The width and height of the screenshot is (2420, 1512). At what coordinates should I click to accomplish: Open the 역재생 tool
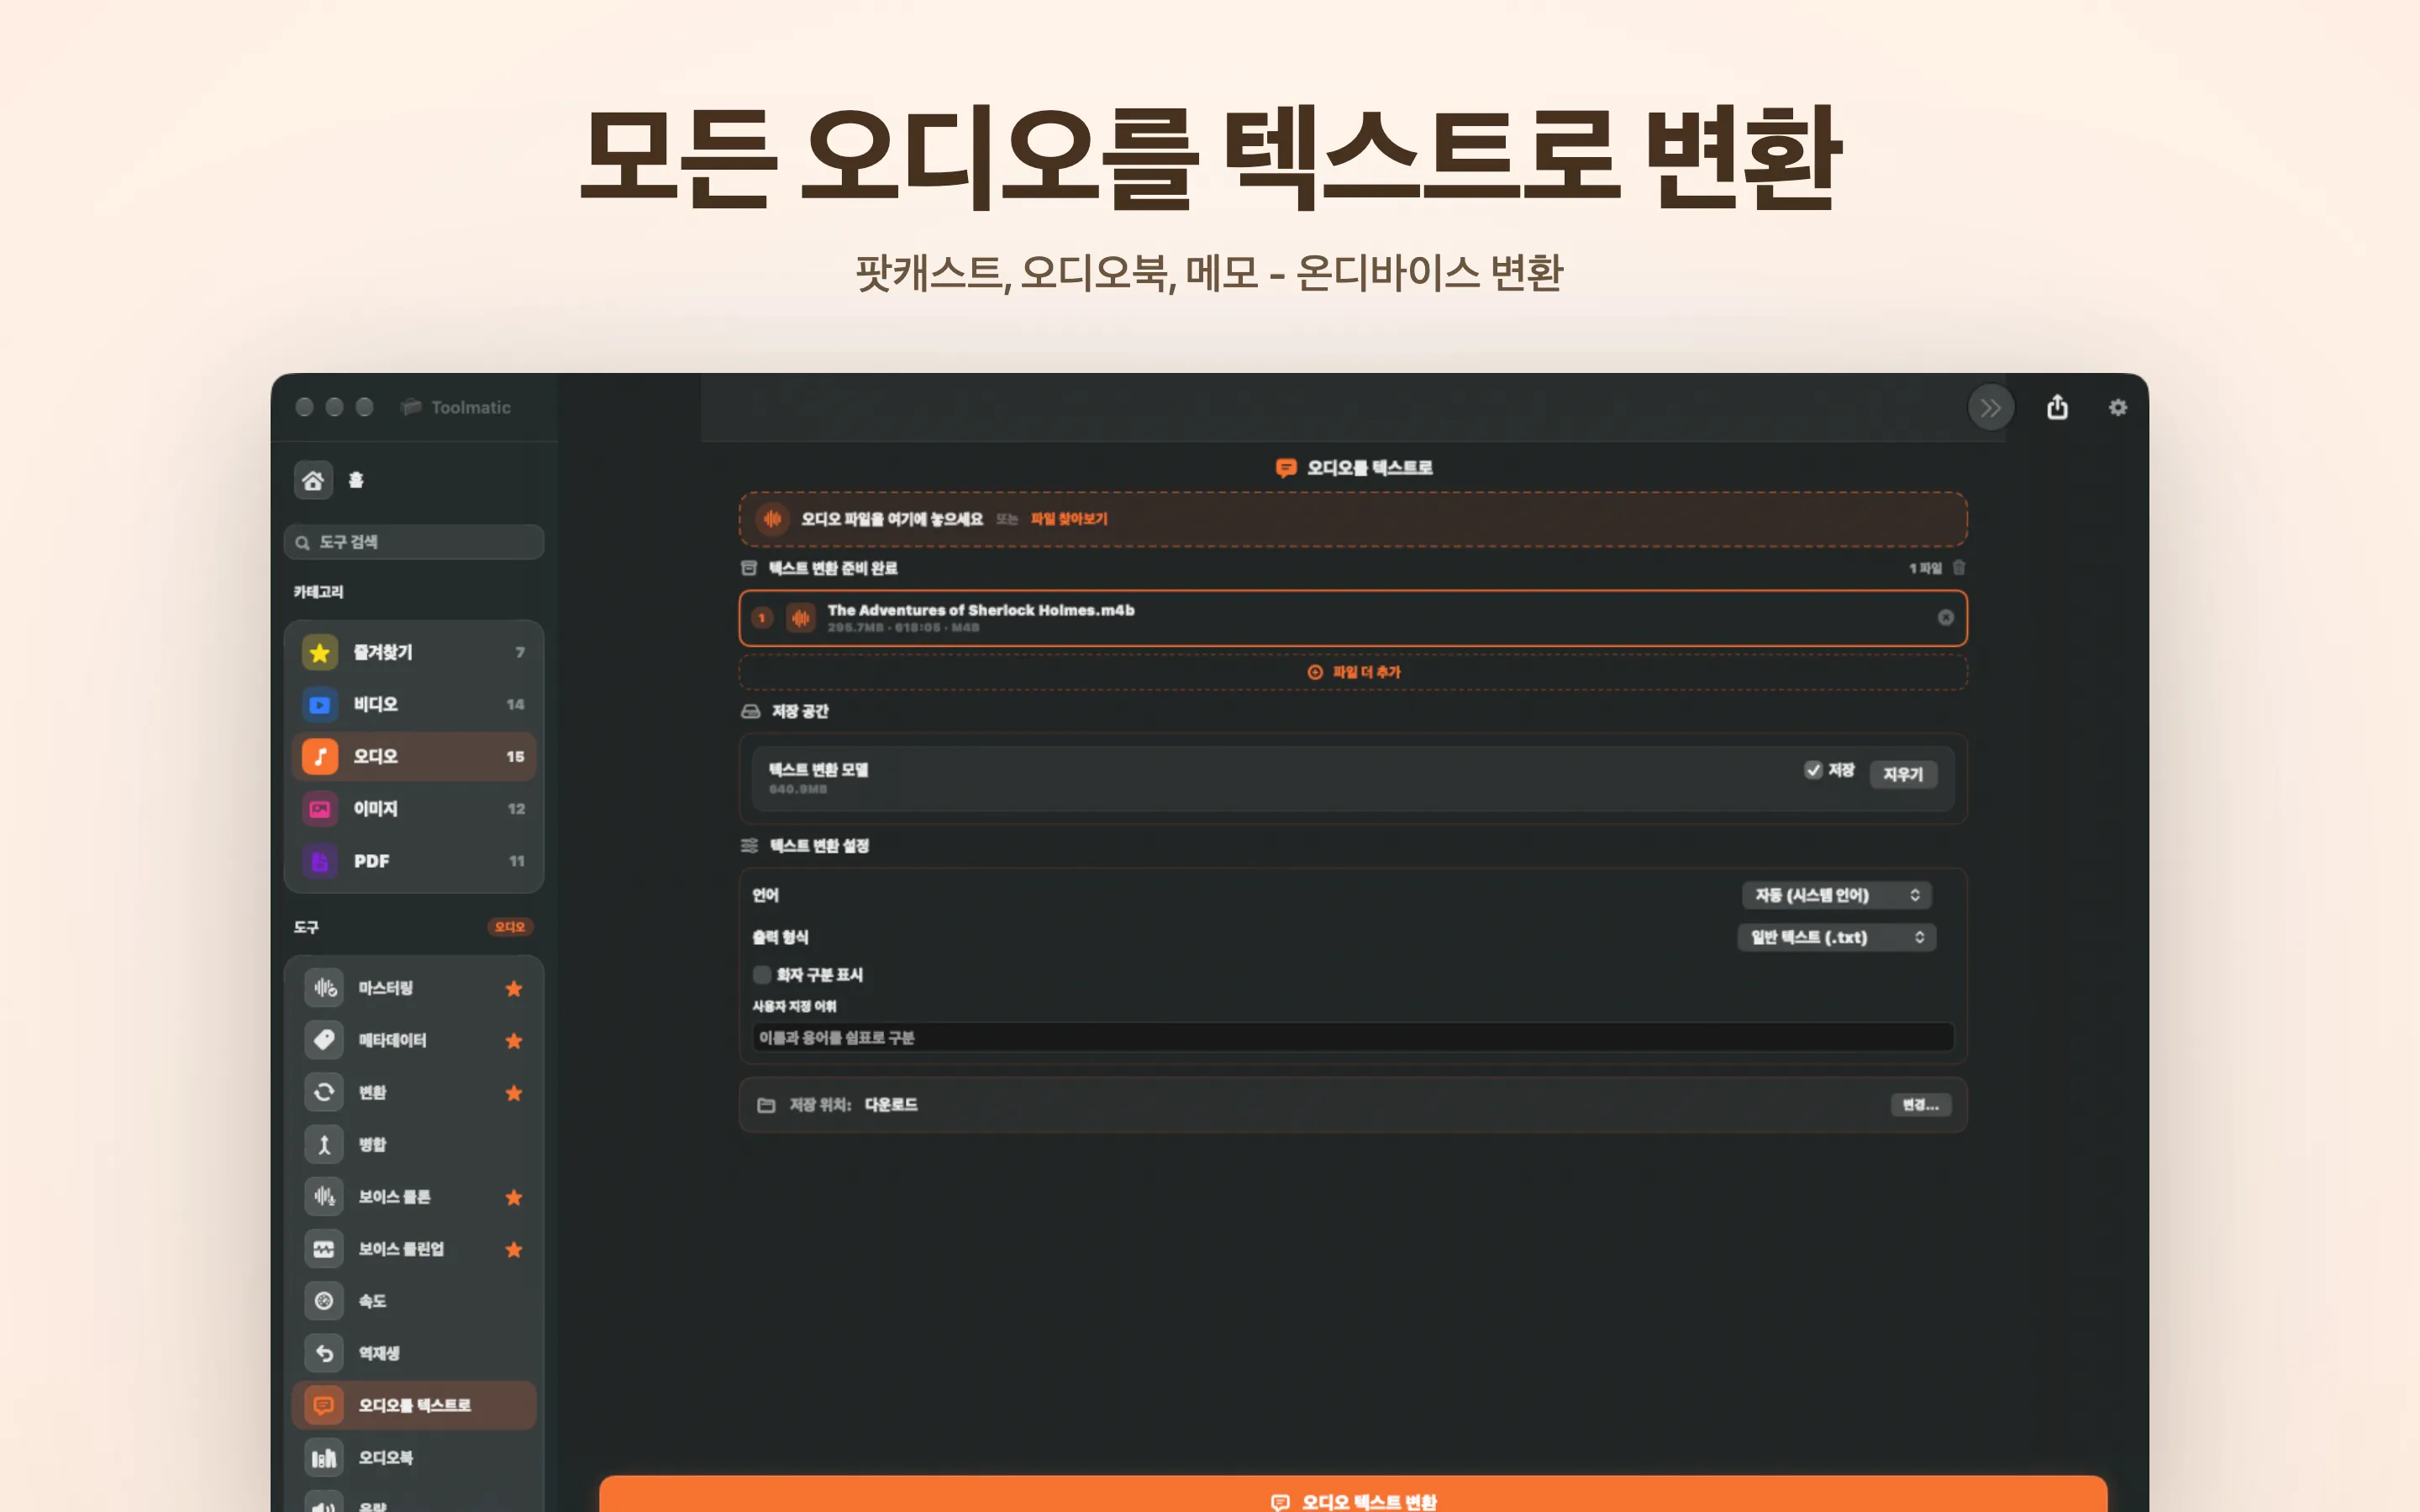point(413,1353)
